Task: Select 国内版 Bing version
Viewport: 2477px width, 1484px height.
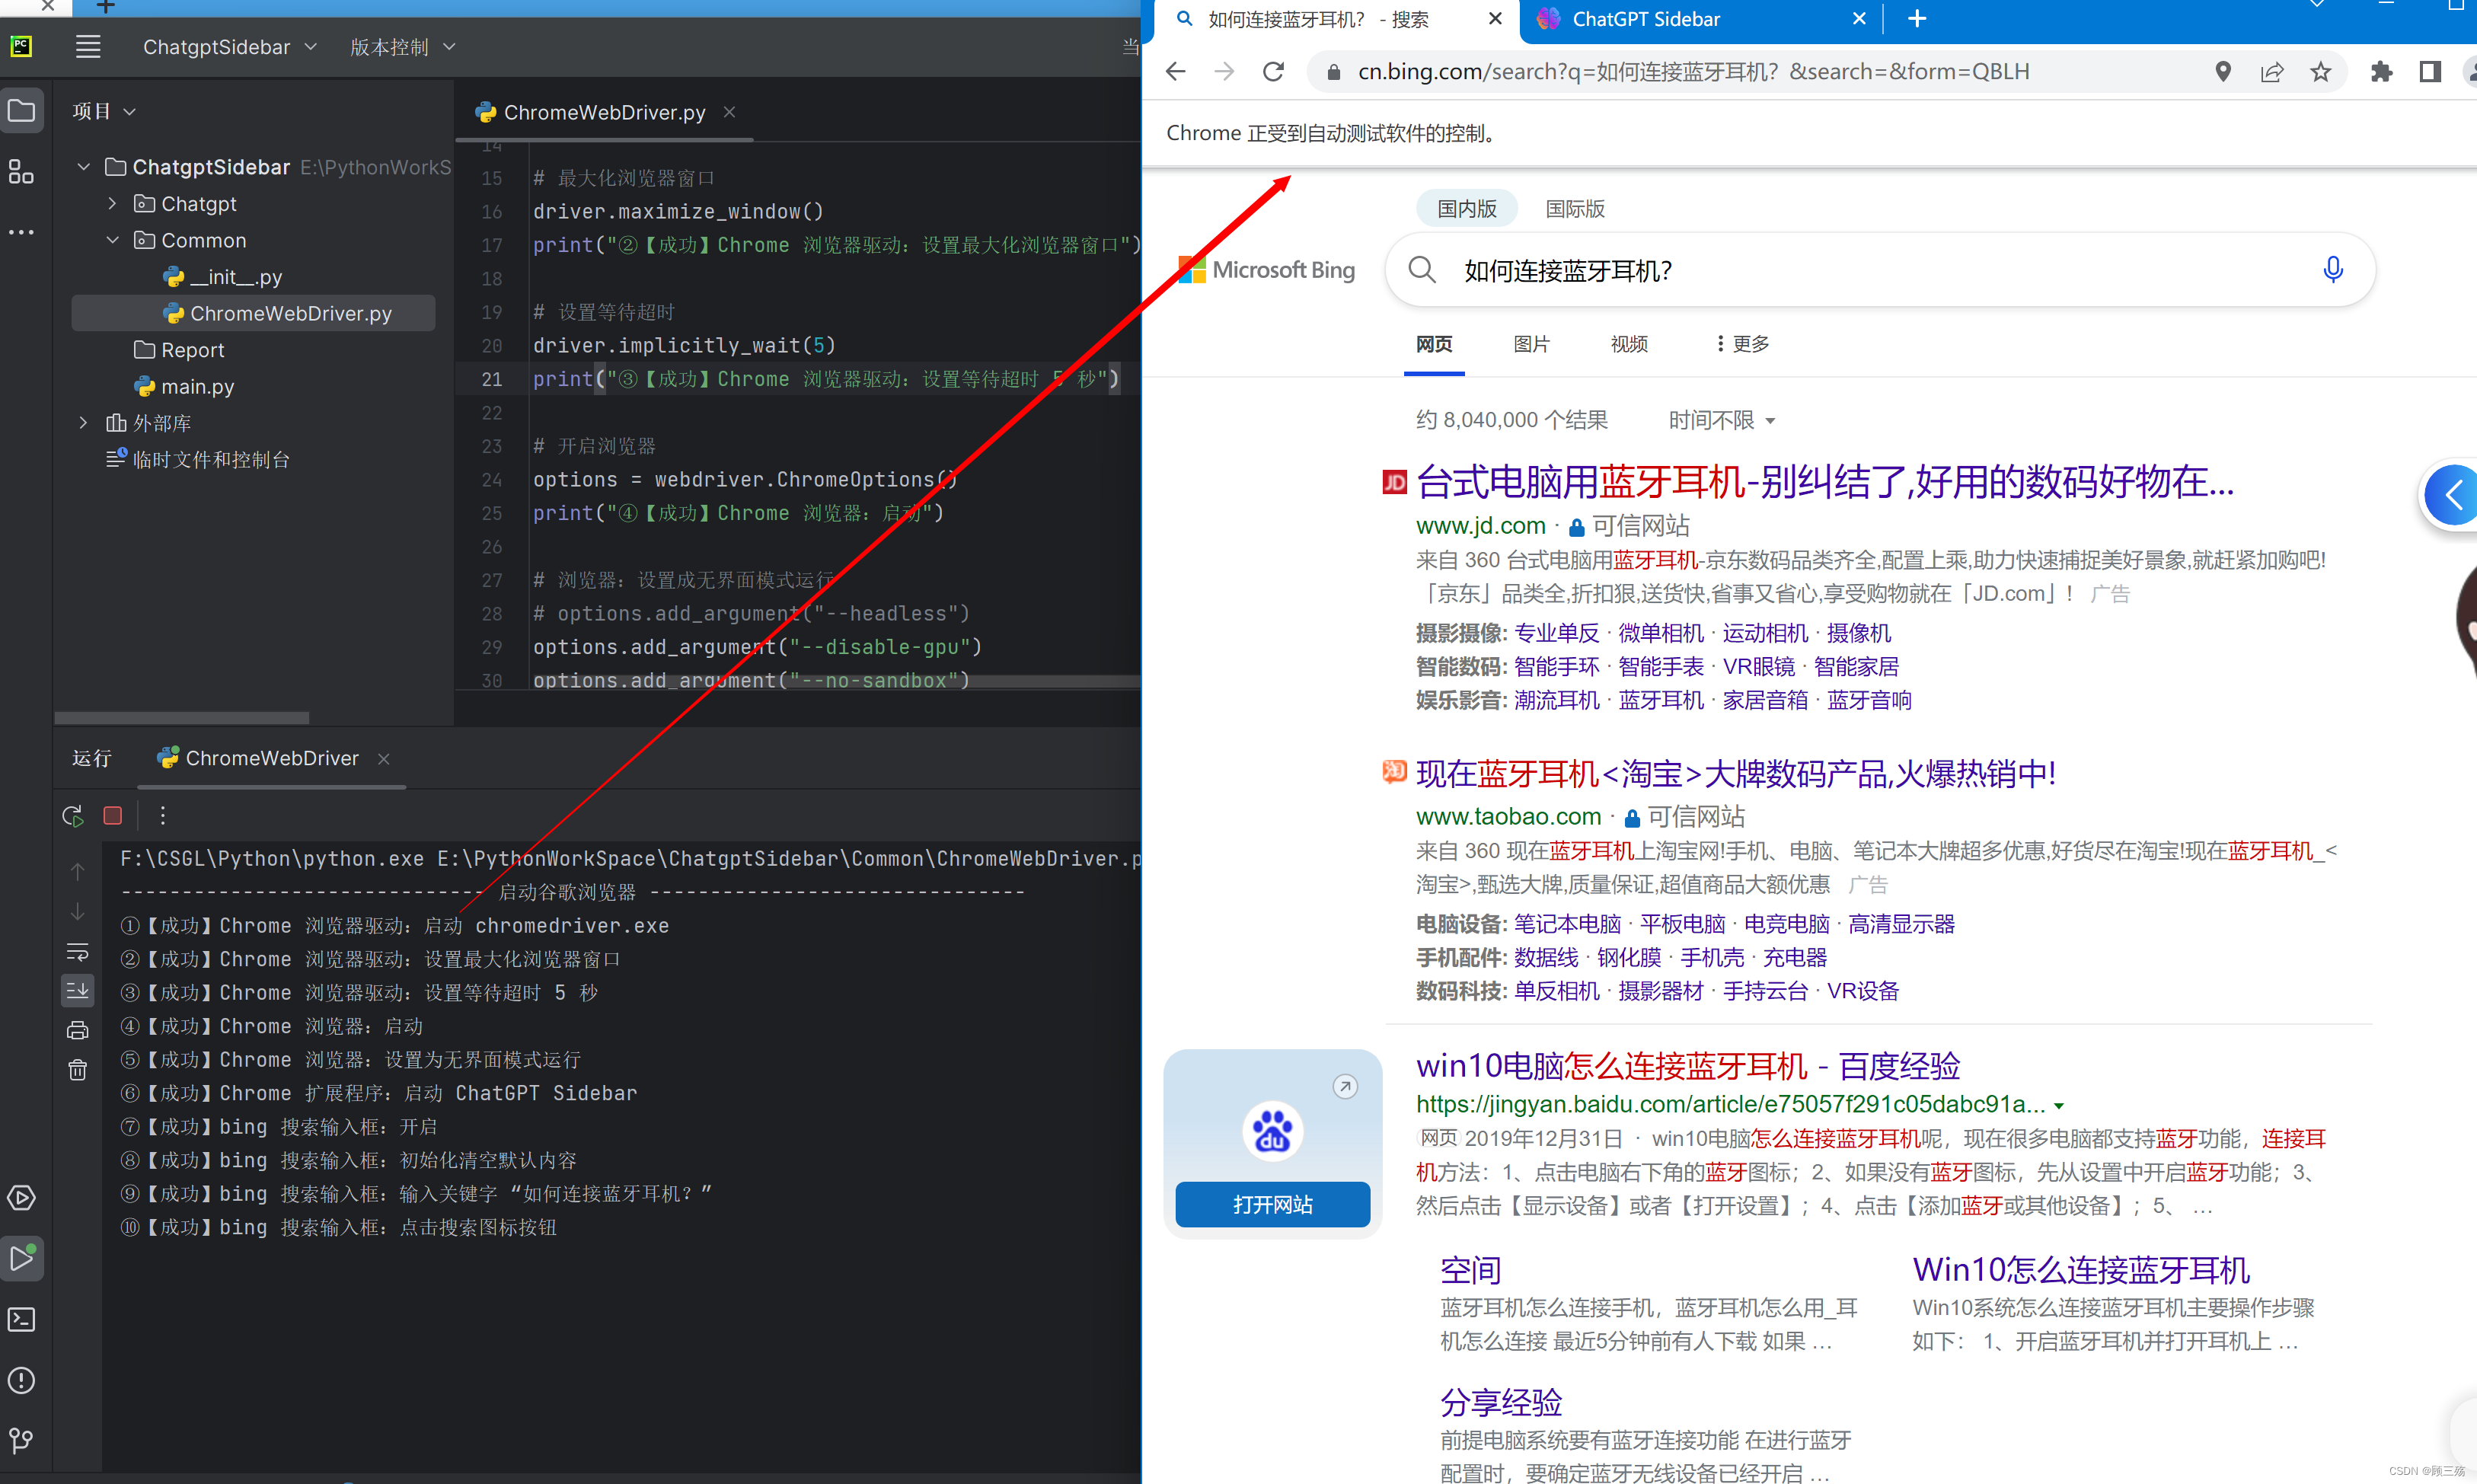Action: click(x=1467, y=209)
